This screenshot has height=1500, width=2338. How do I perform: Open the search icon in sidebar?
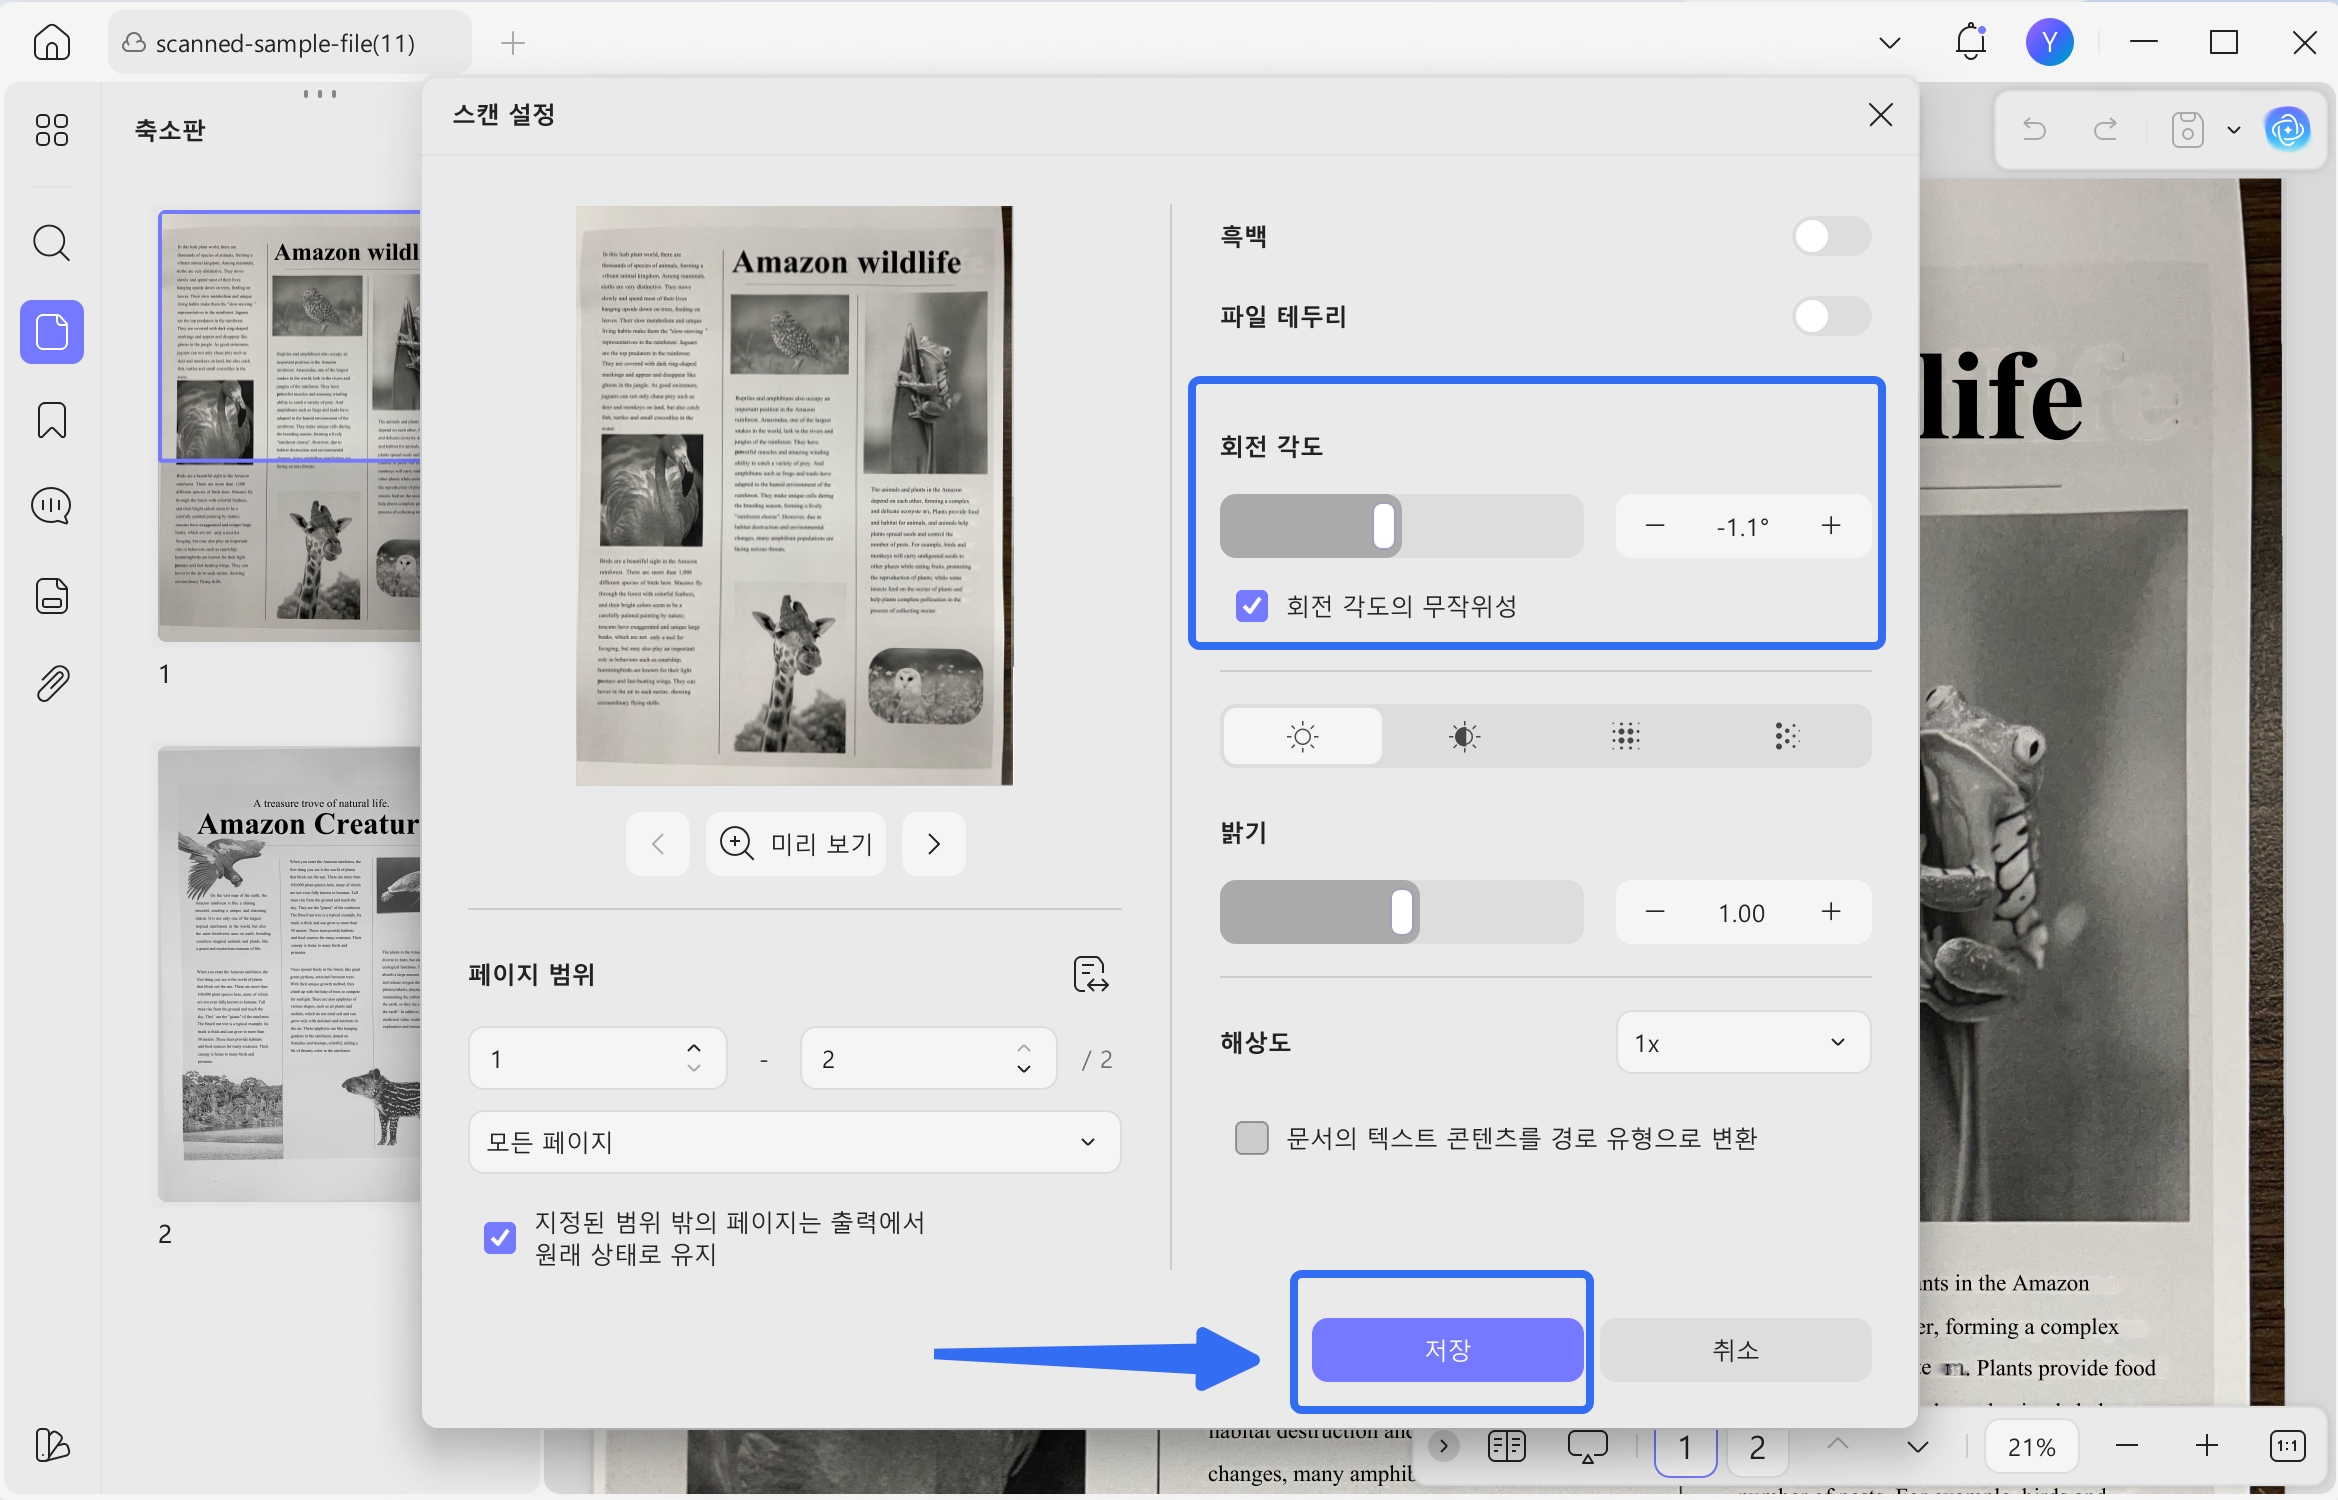point(52,243)
